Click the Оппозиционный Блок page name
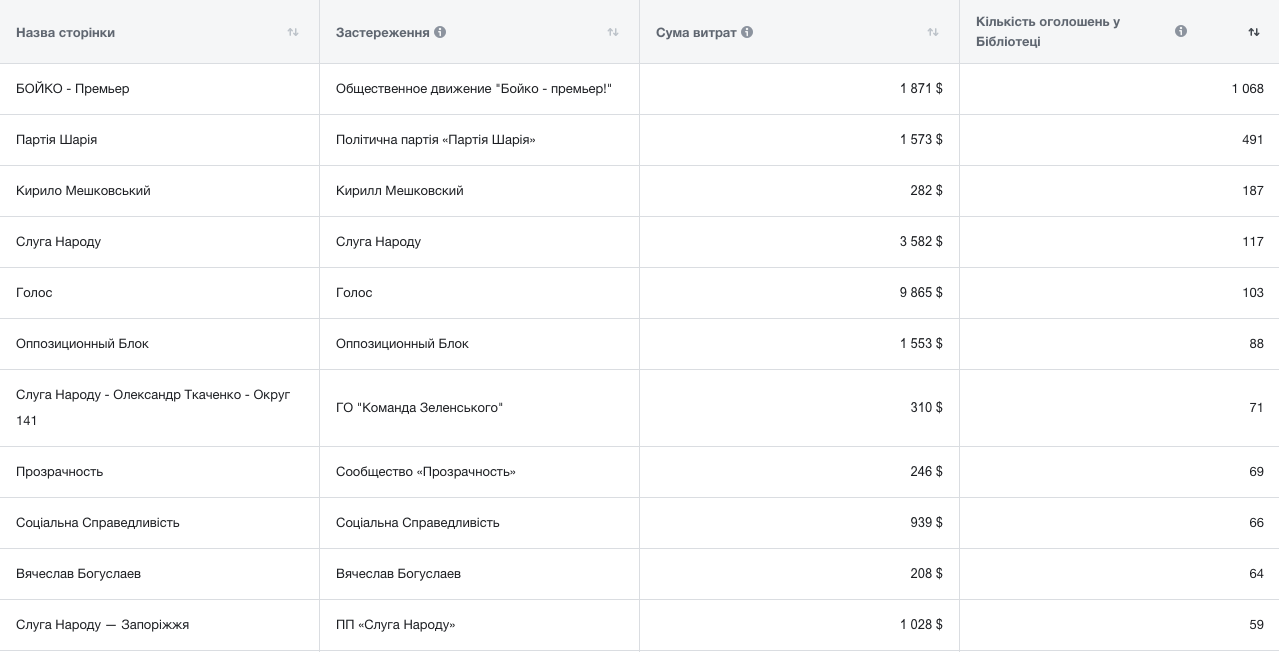This screenshot has height=652, width=1279. pyautogui.click(x=82, y=344)
